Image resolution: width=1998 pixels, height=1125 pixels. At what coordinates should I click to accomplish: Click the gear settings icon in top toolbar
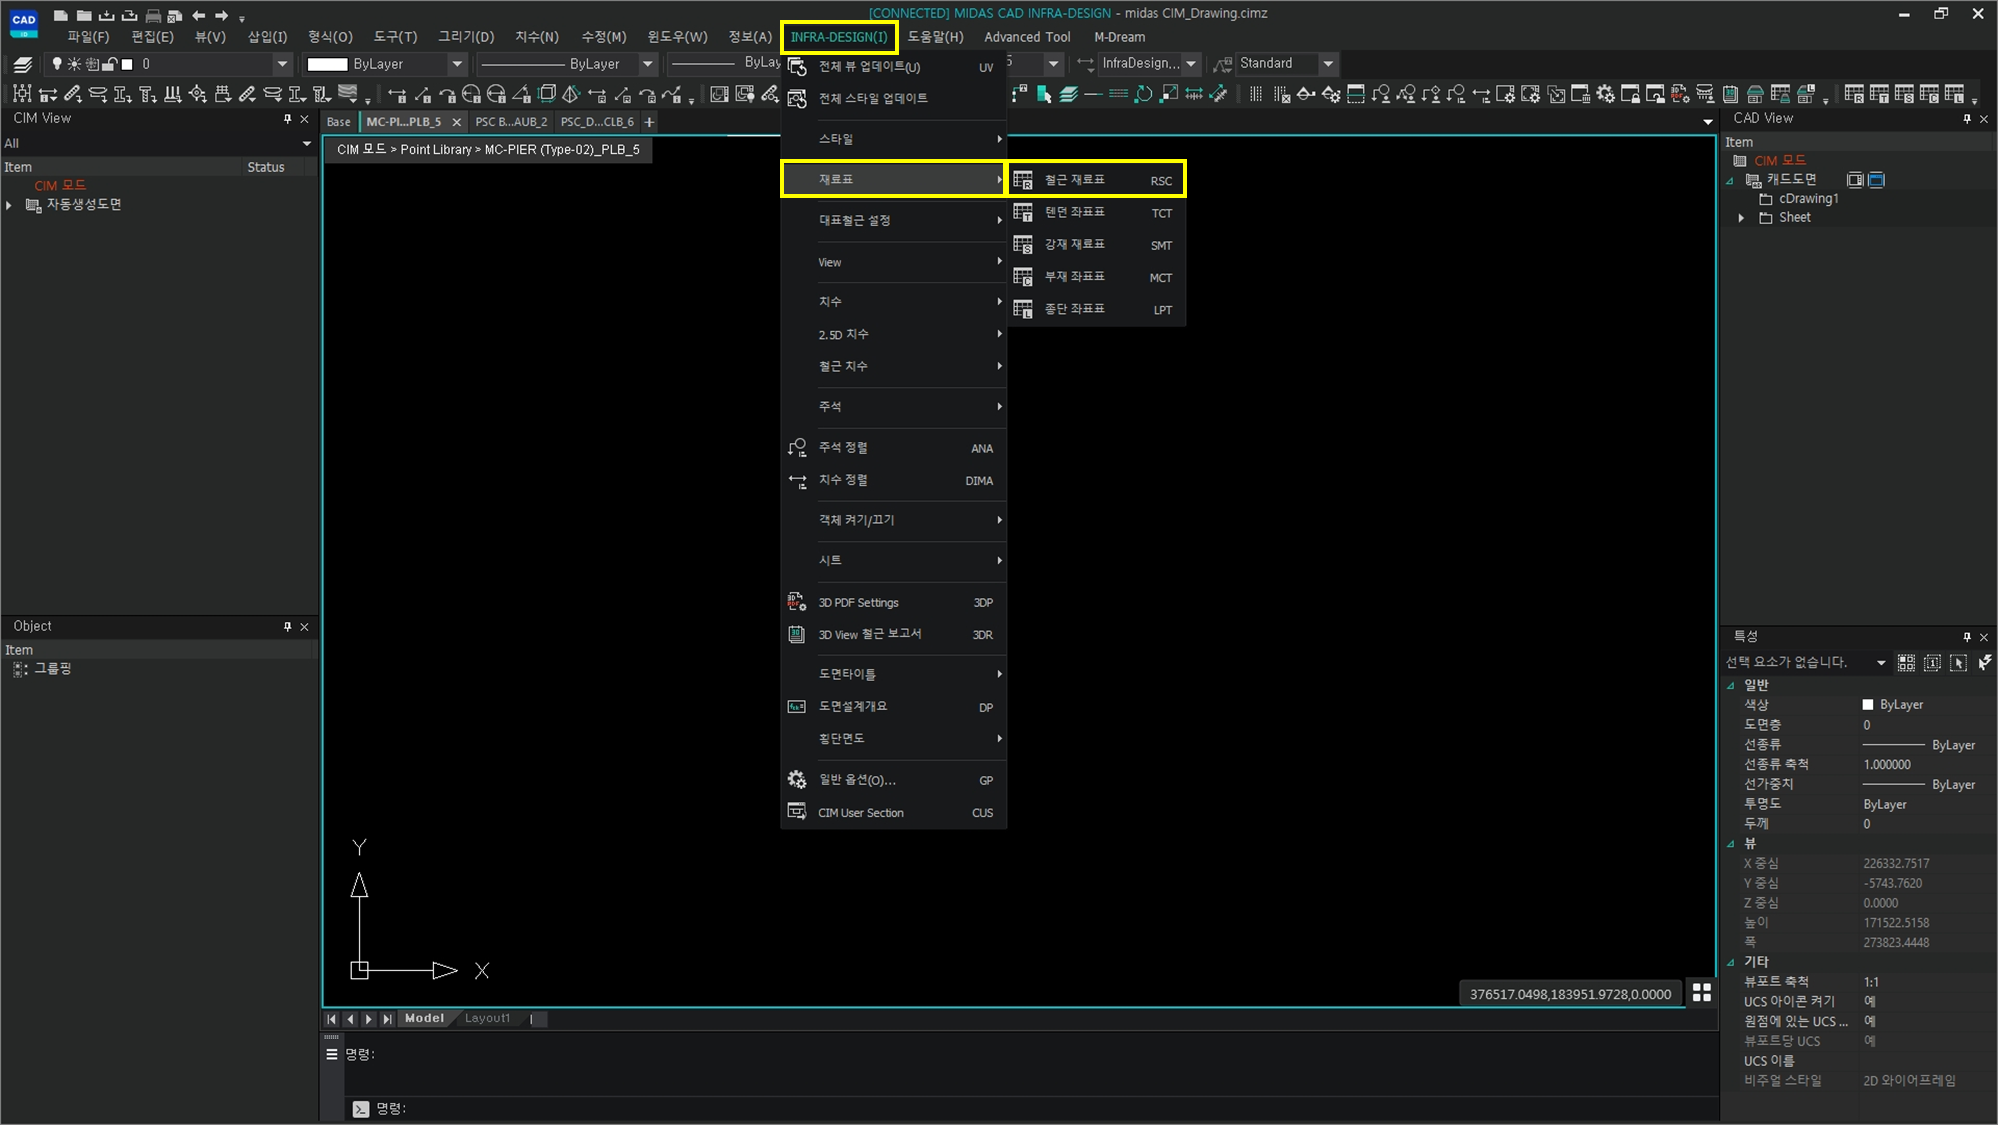tap(1605, 94)
